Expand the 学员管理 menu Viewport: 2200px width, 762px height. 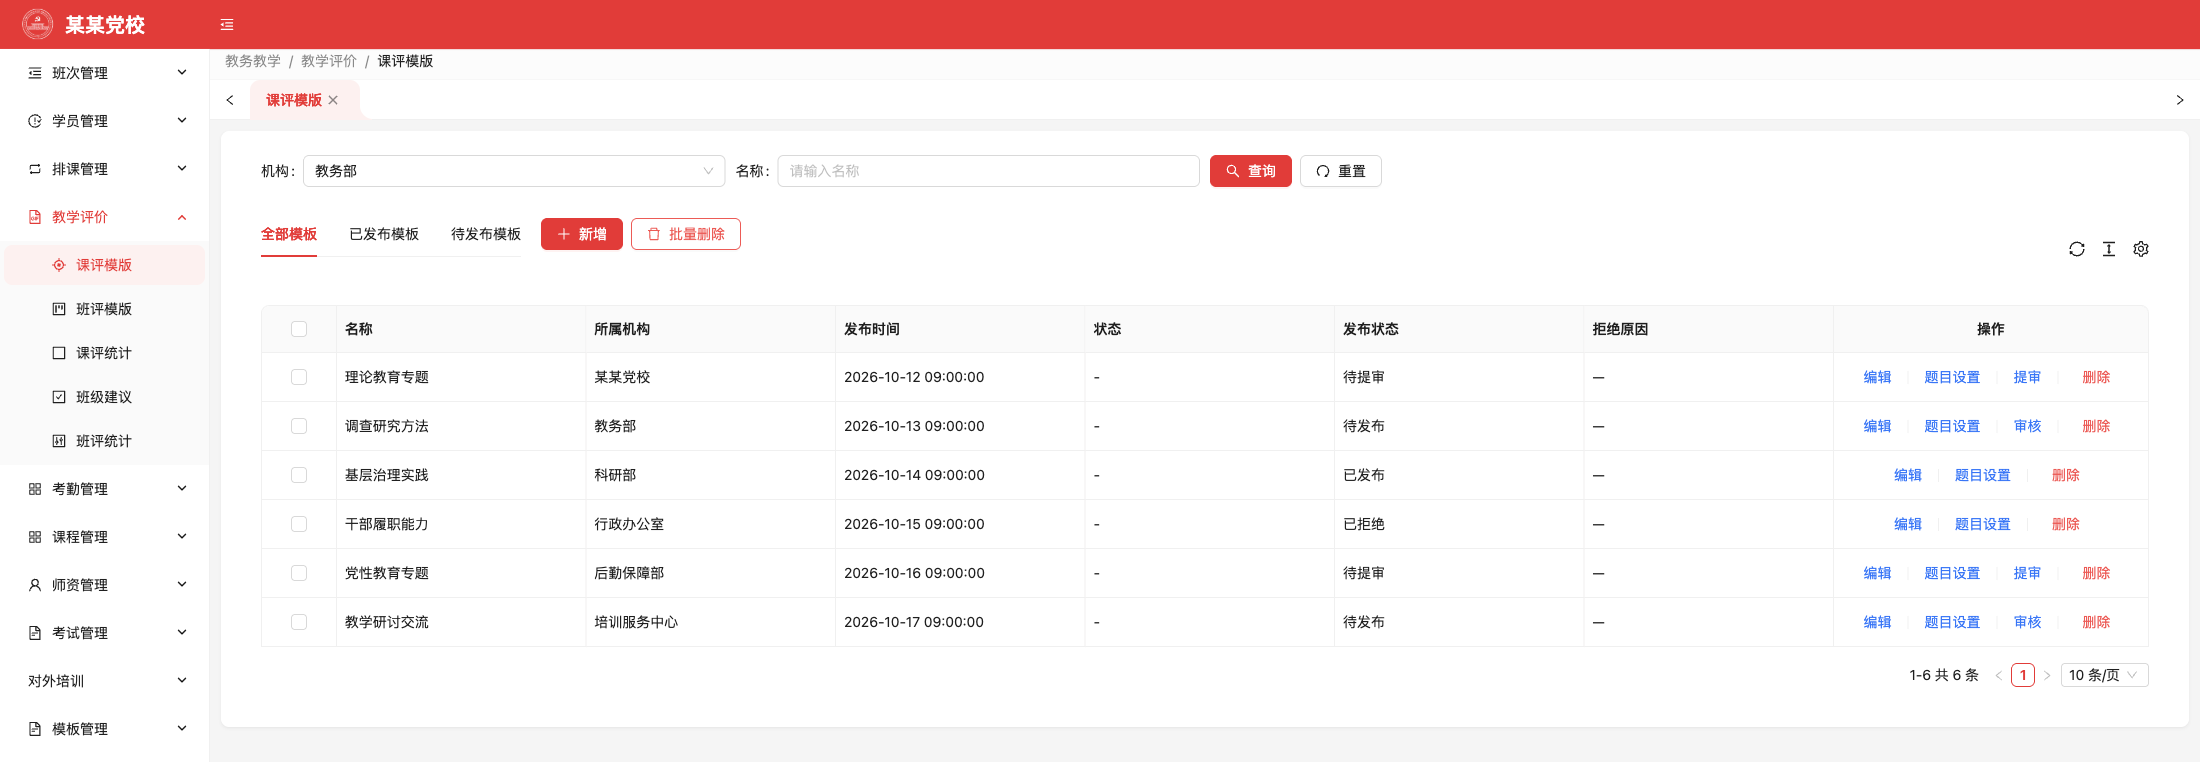click(x=104, y=121)
